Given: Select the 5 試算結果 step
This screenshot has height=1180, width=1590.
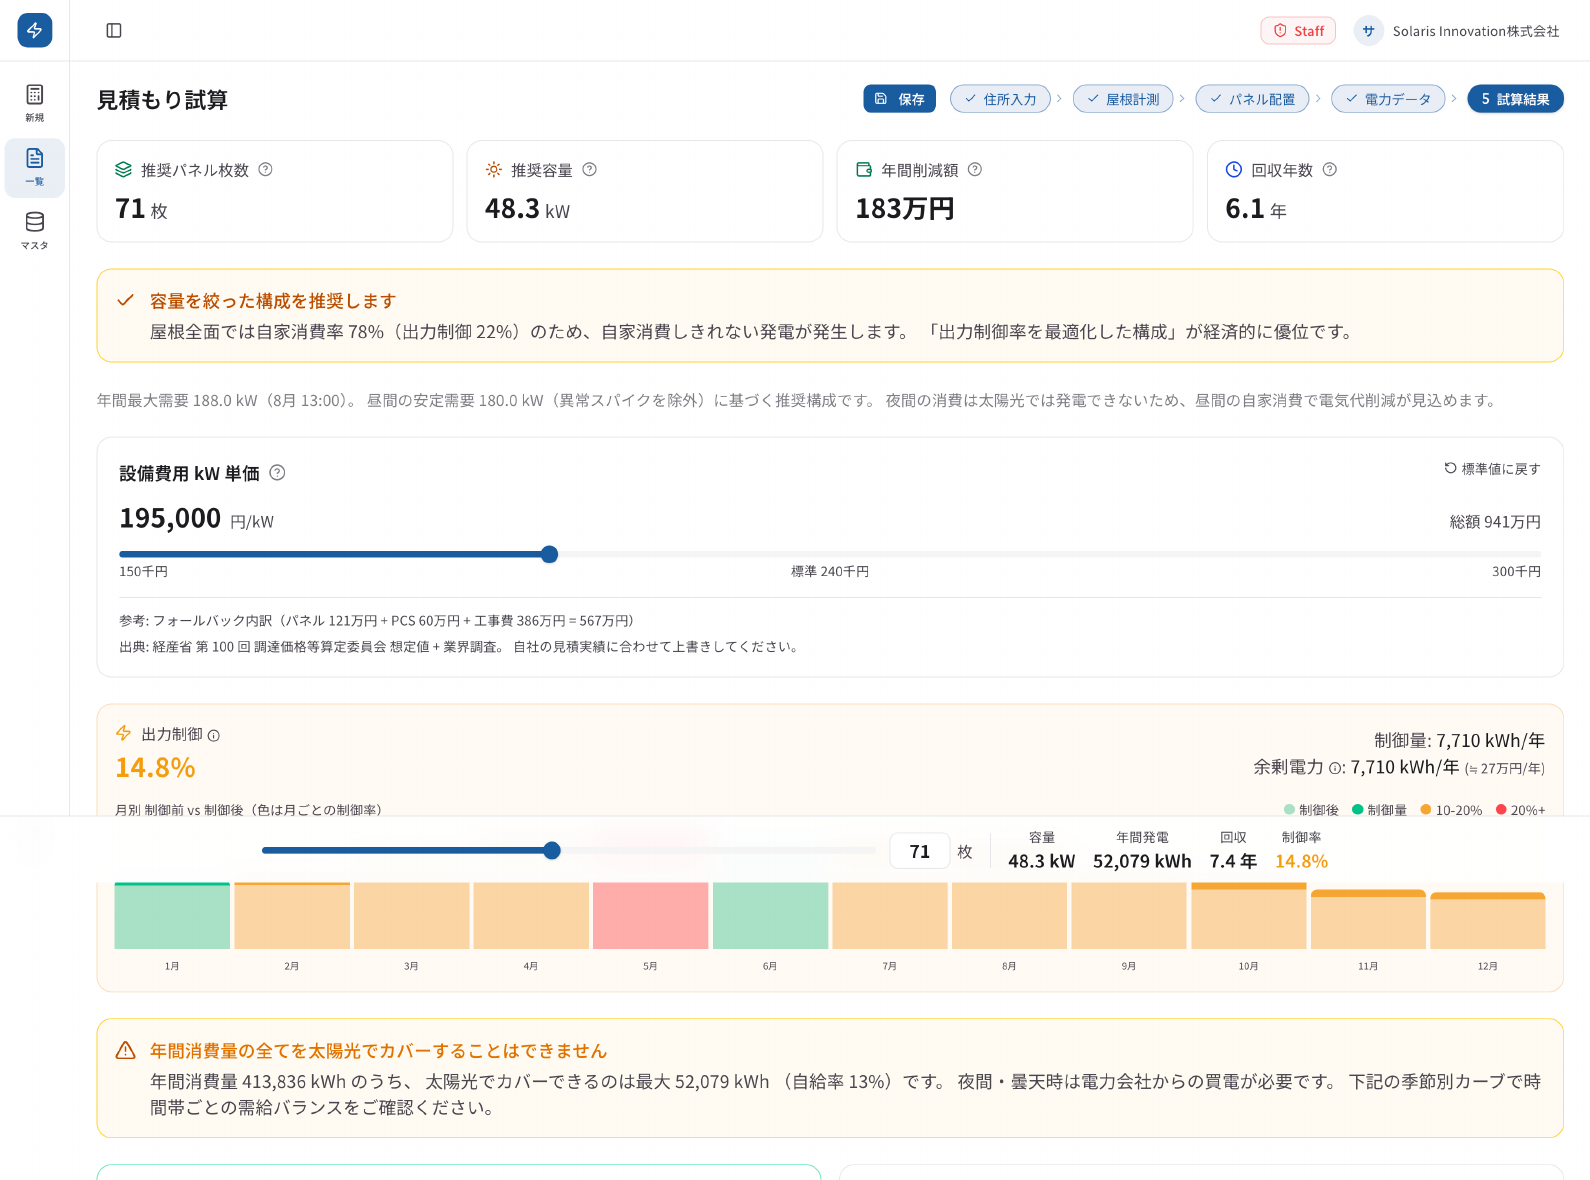Looking at the screenshot, I should click(1515, 99).
